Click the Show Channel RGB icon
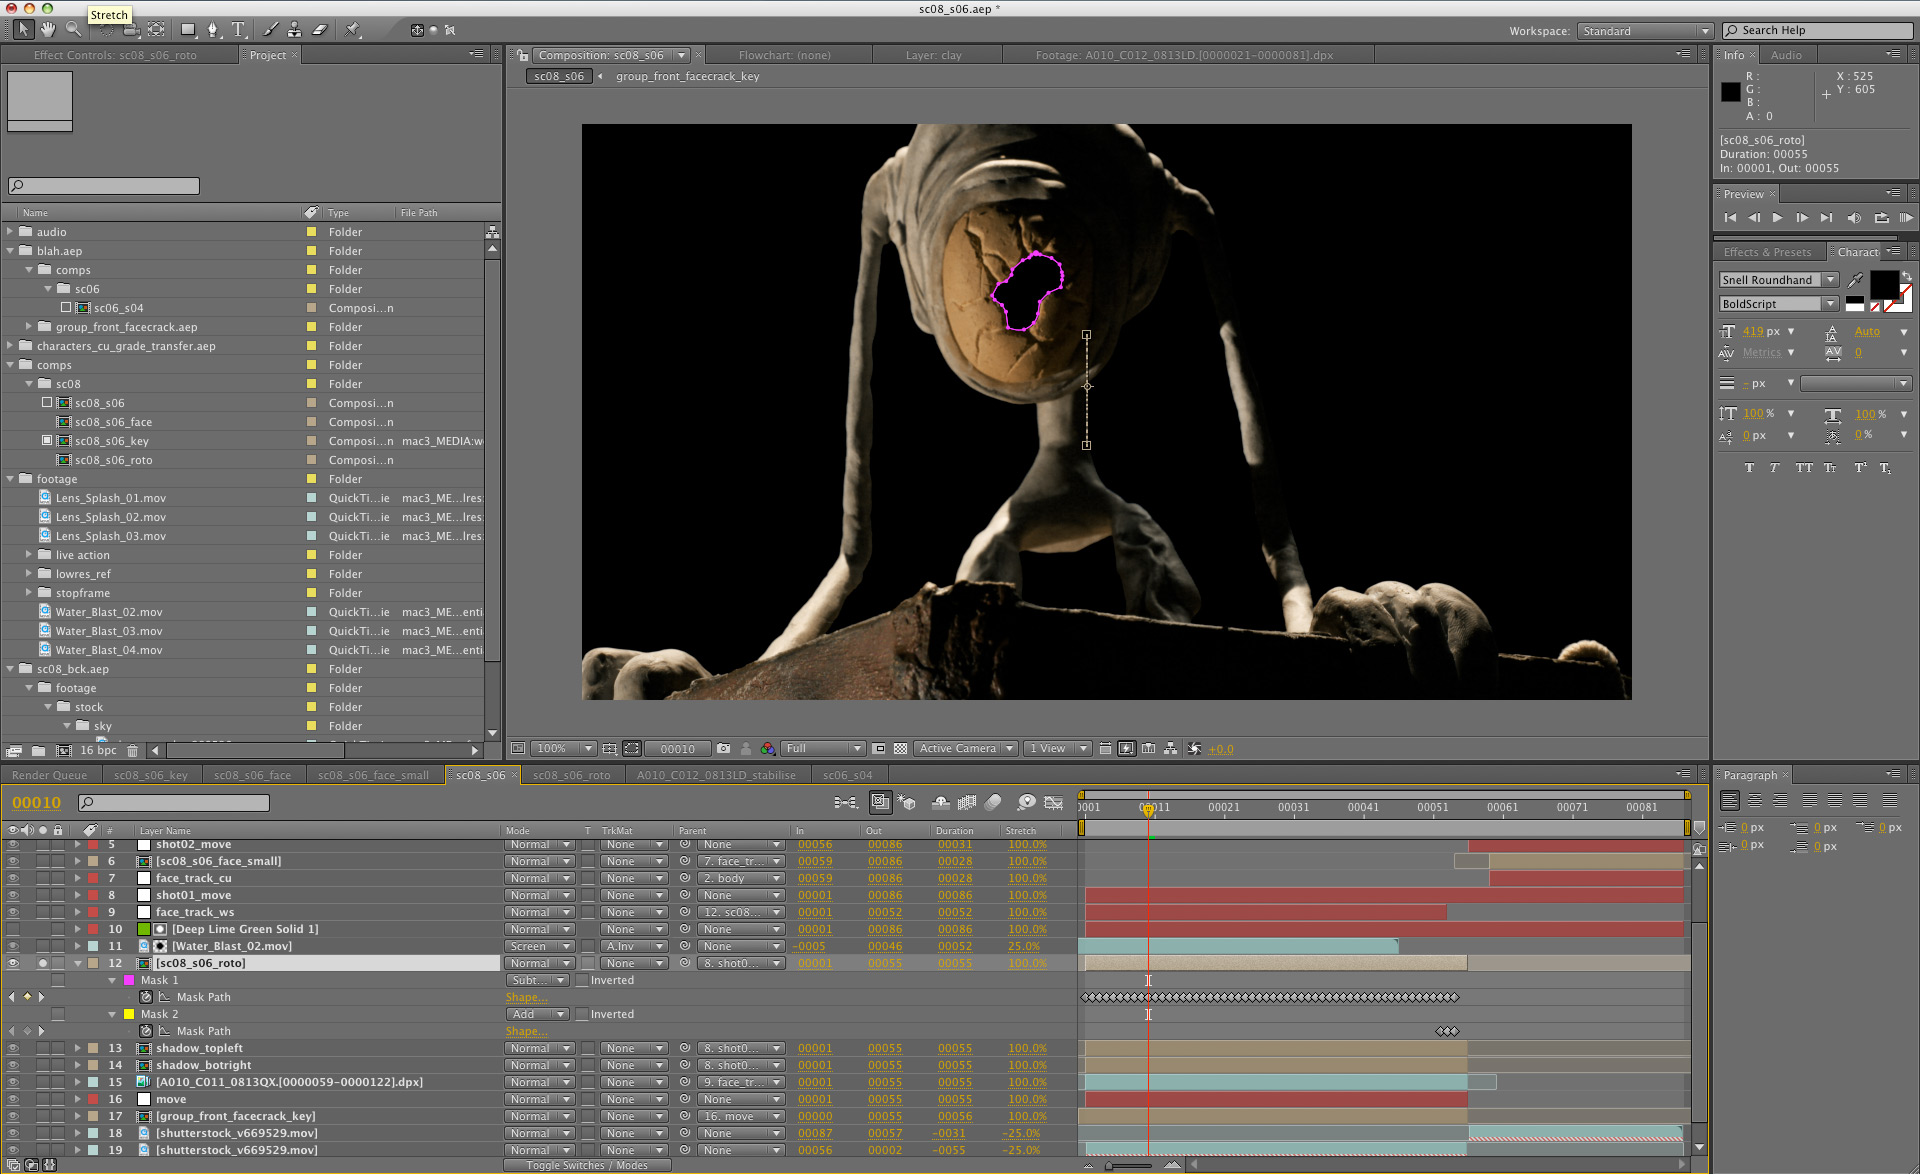This screenshot has height=1174, width=1920. tap(767, 748)
